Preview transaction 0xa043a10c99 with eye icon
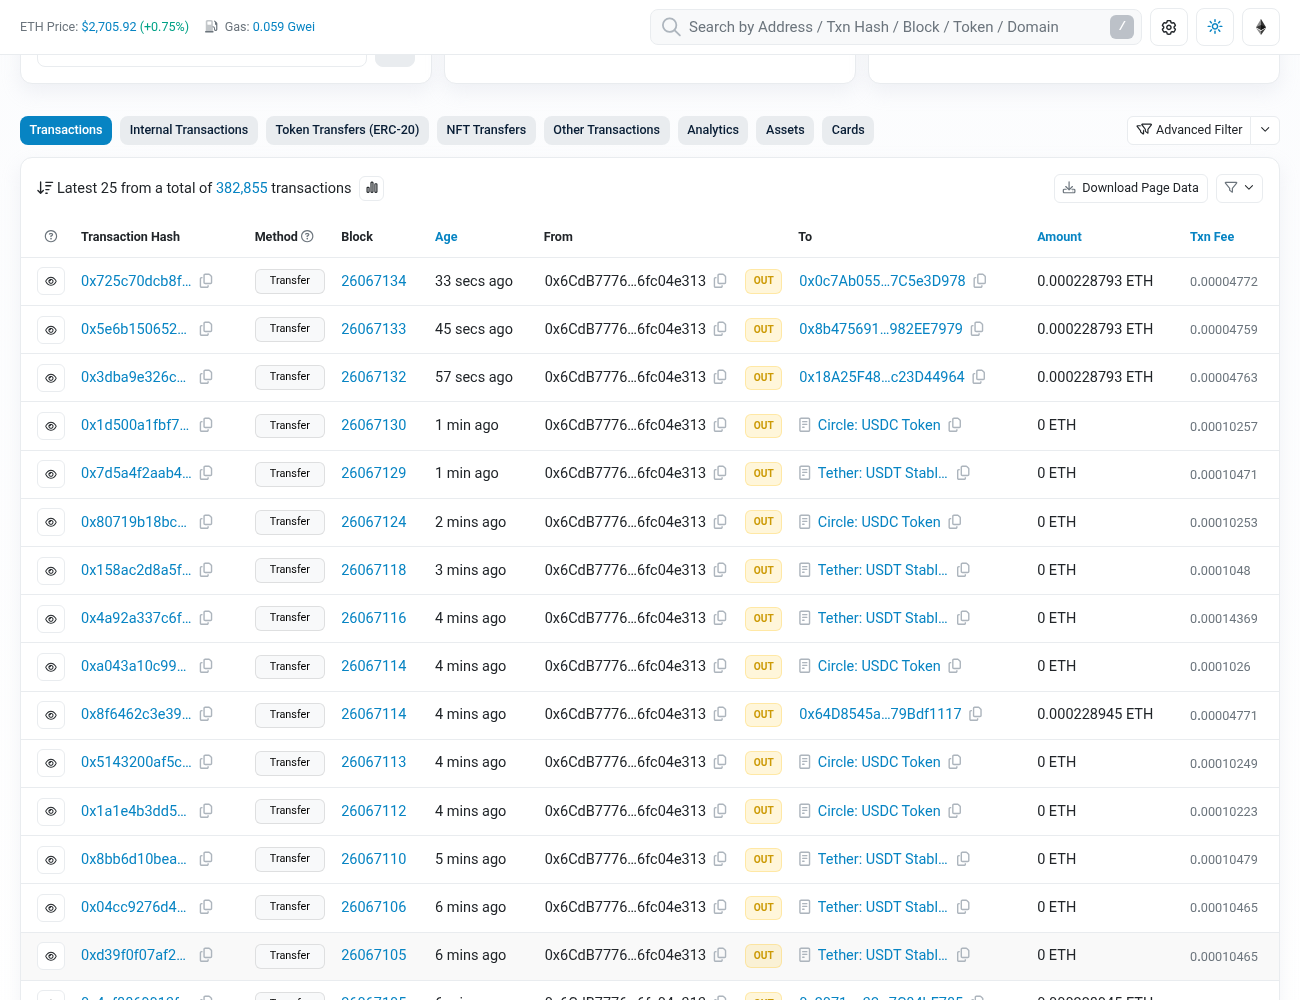This screenshot has width=1300, height=1000. pyautogui.click(x=51, y=667)
